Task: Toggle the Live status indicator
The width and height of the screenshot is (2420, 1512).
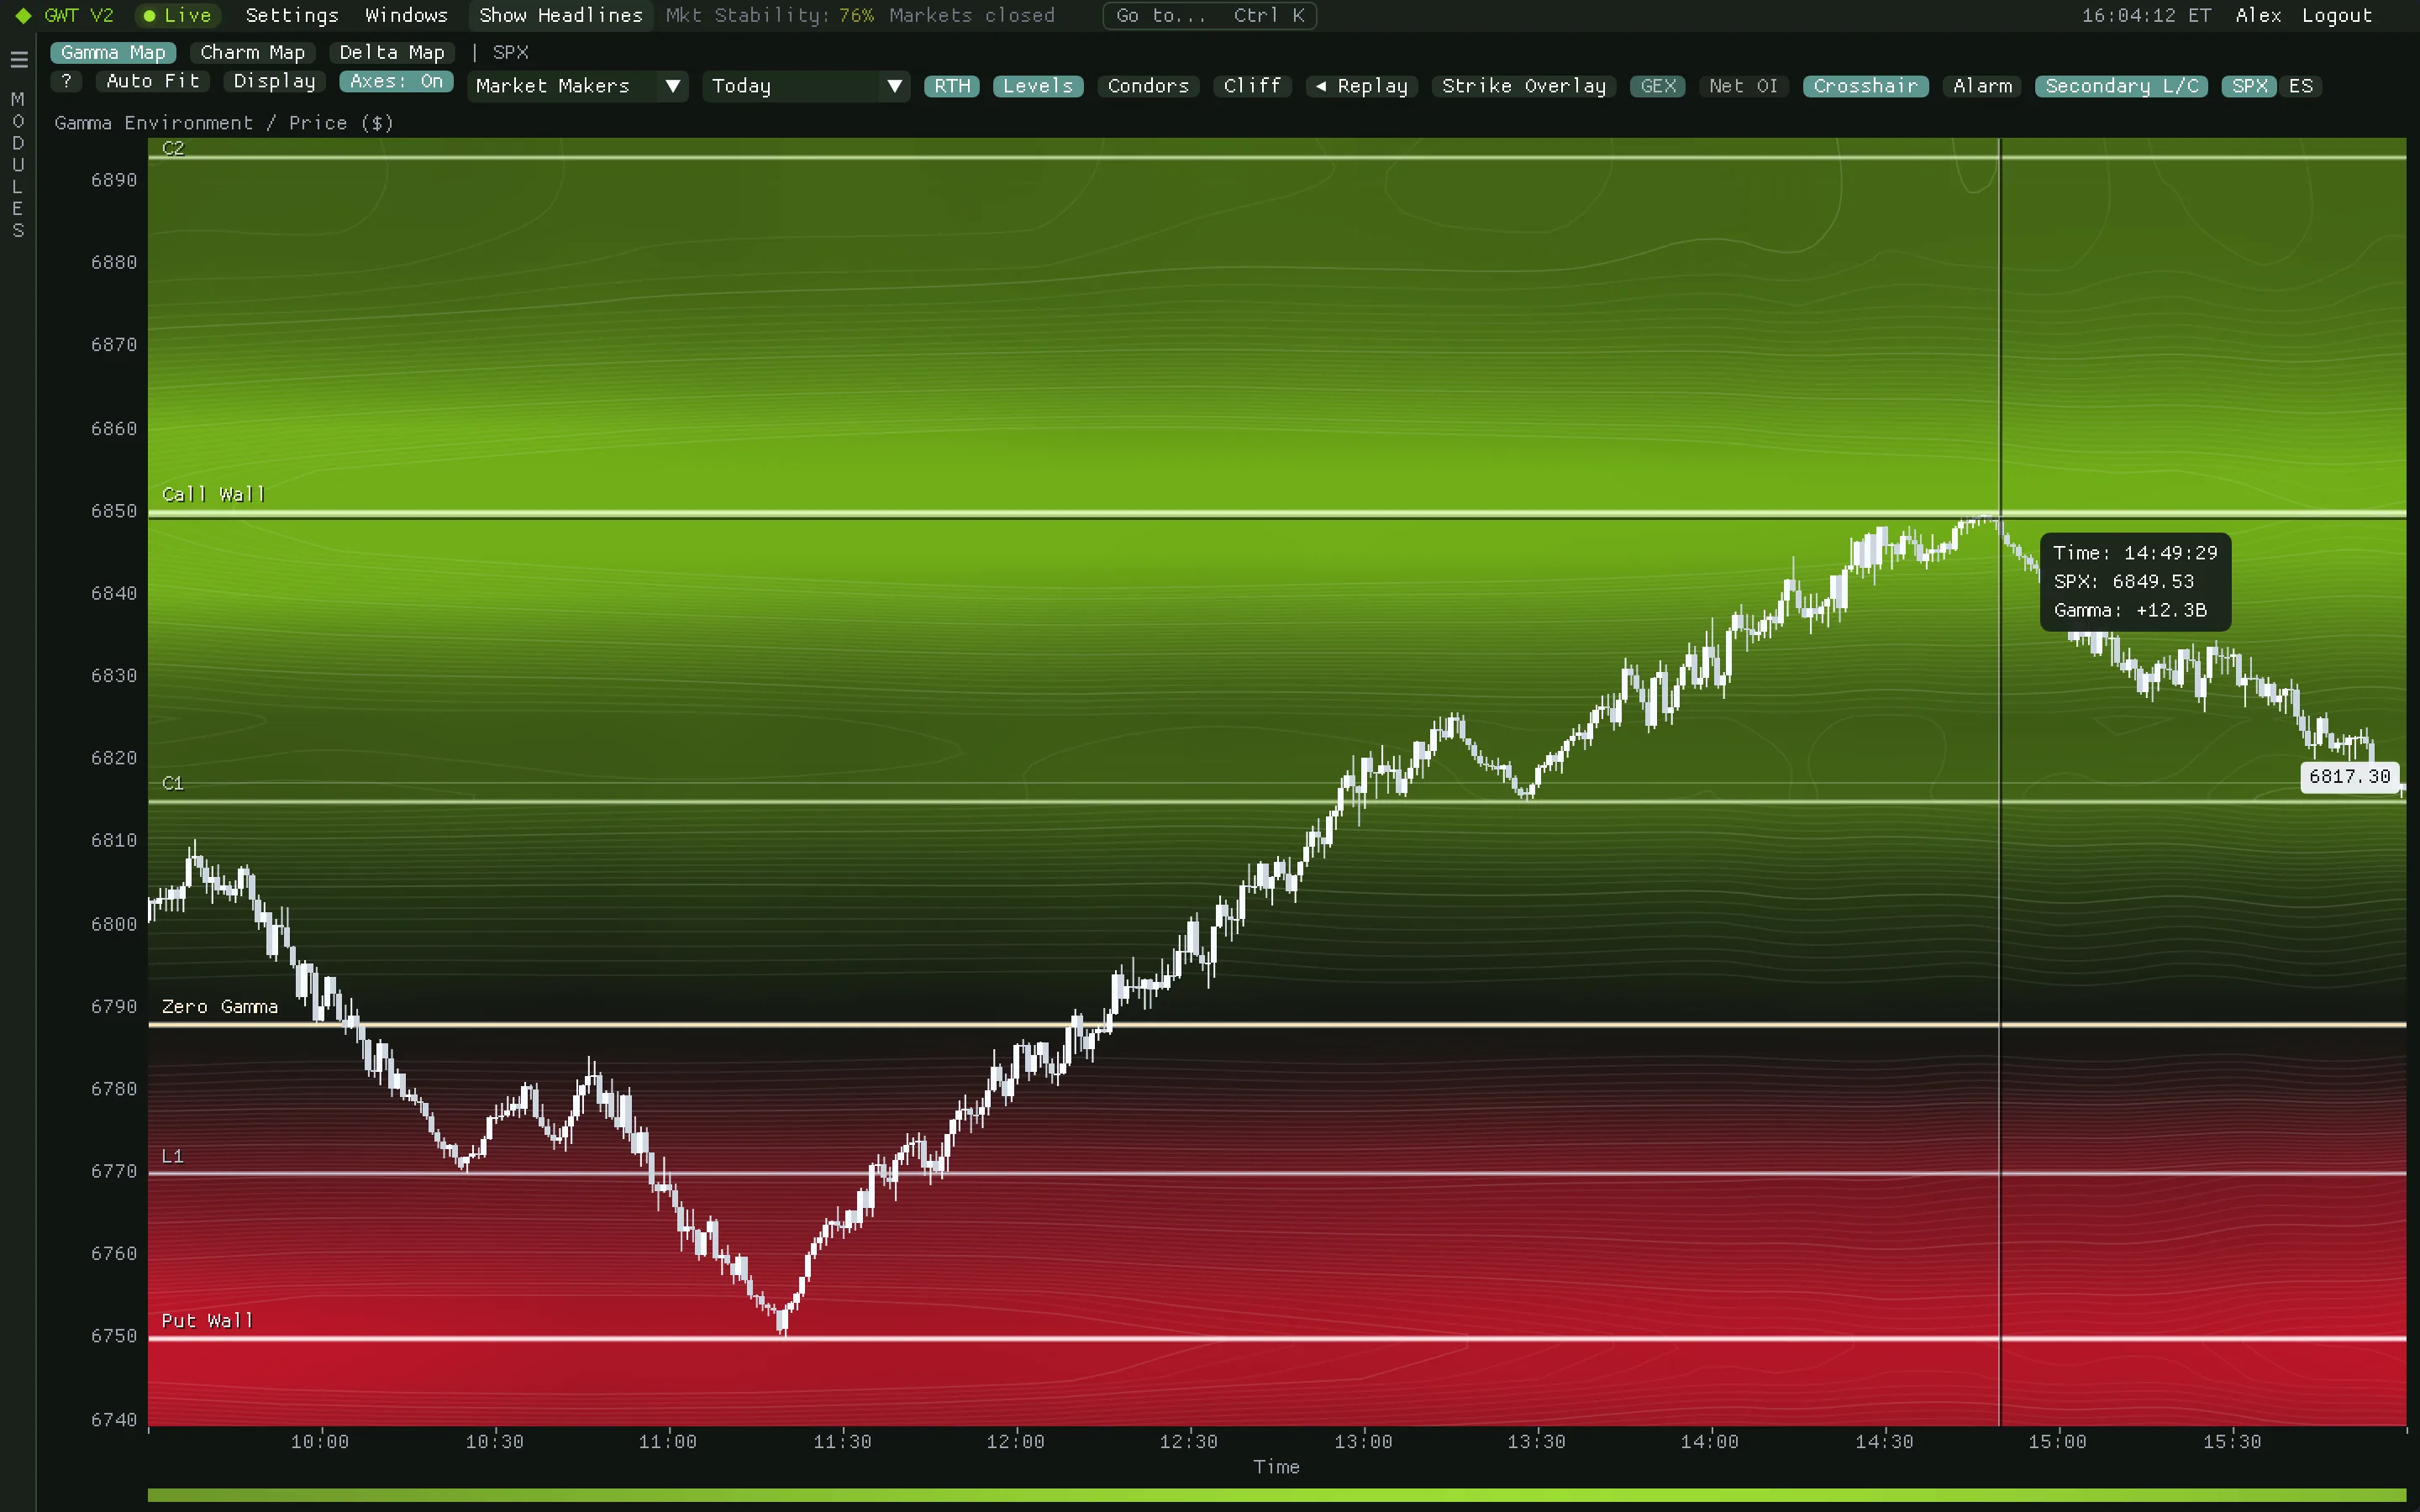Action: (177, 15)
